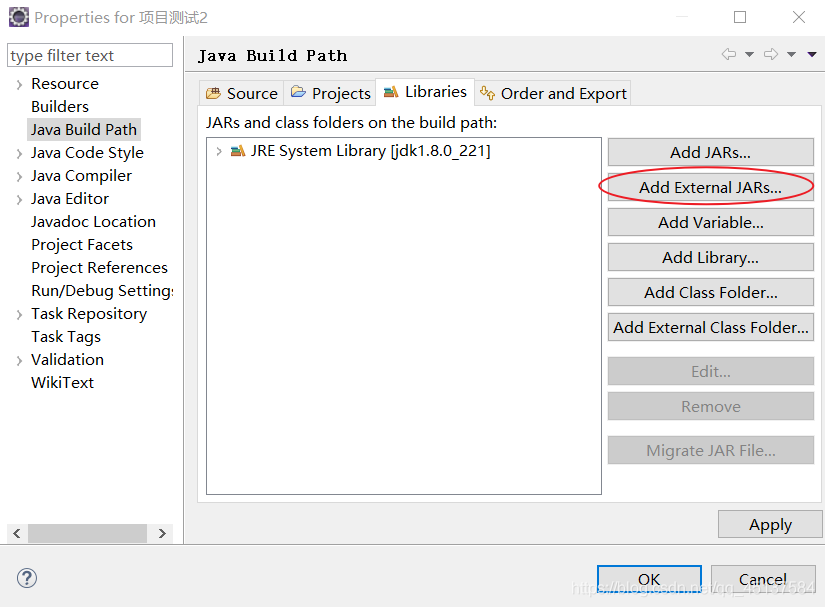The height and width of the screenshot is (607, 825).
Task: Click the Add Variable button
Action: [711, 222]
